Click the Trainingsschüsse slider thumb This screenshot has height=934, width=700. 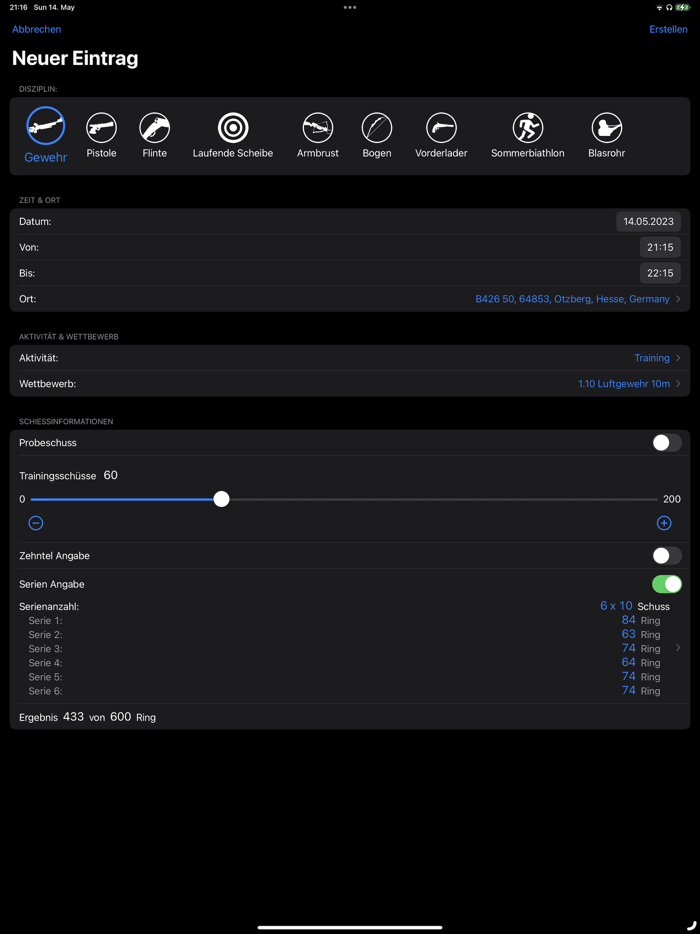tap(221, 499)
